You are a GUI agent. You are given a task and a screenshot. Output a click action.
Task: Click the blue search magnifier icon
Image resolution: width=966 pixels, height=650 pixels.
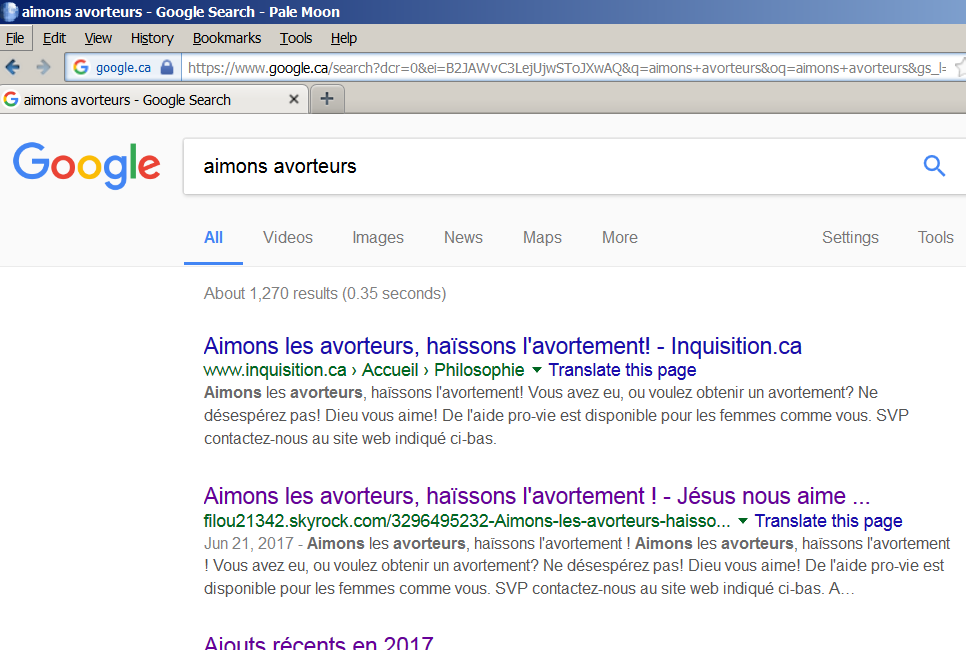coord(933,166)
